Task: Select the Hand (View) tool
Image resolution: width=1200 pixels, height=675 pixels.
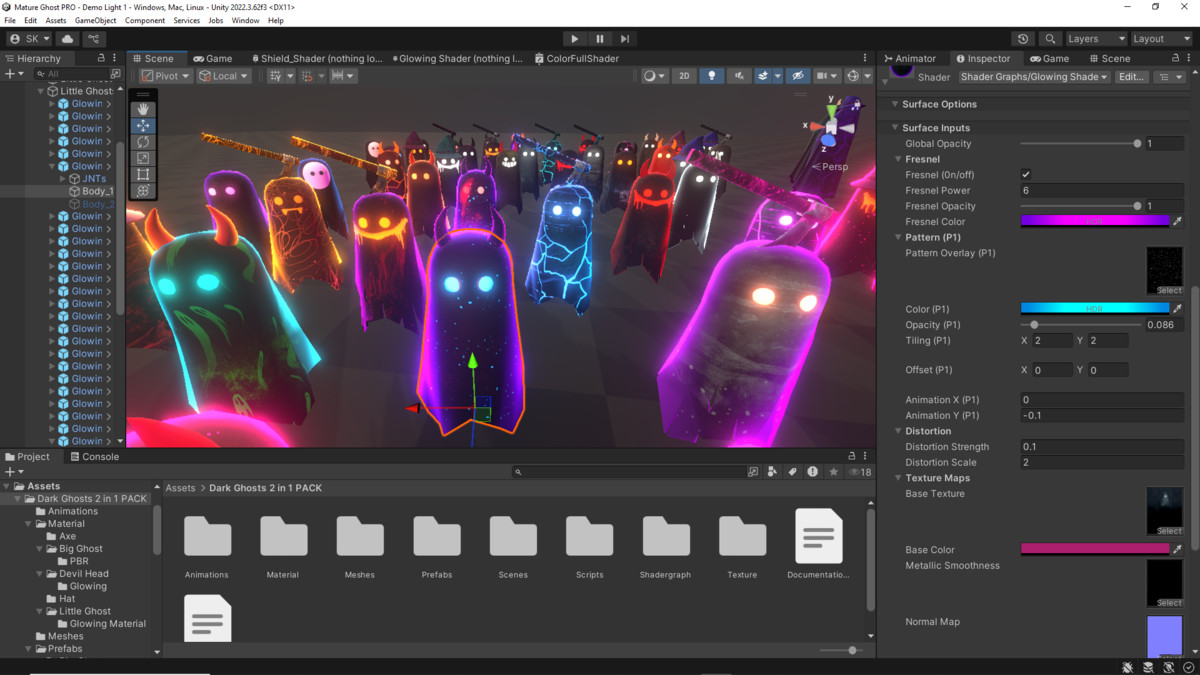Action: [x=143, y=109]
